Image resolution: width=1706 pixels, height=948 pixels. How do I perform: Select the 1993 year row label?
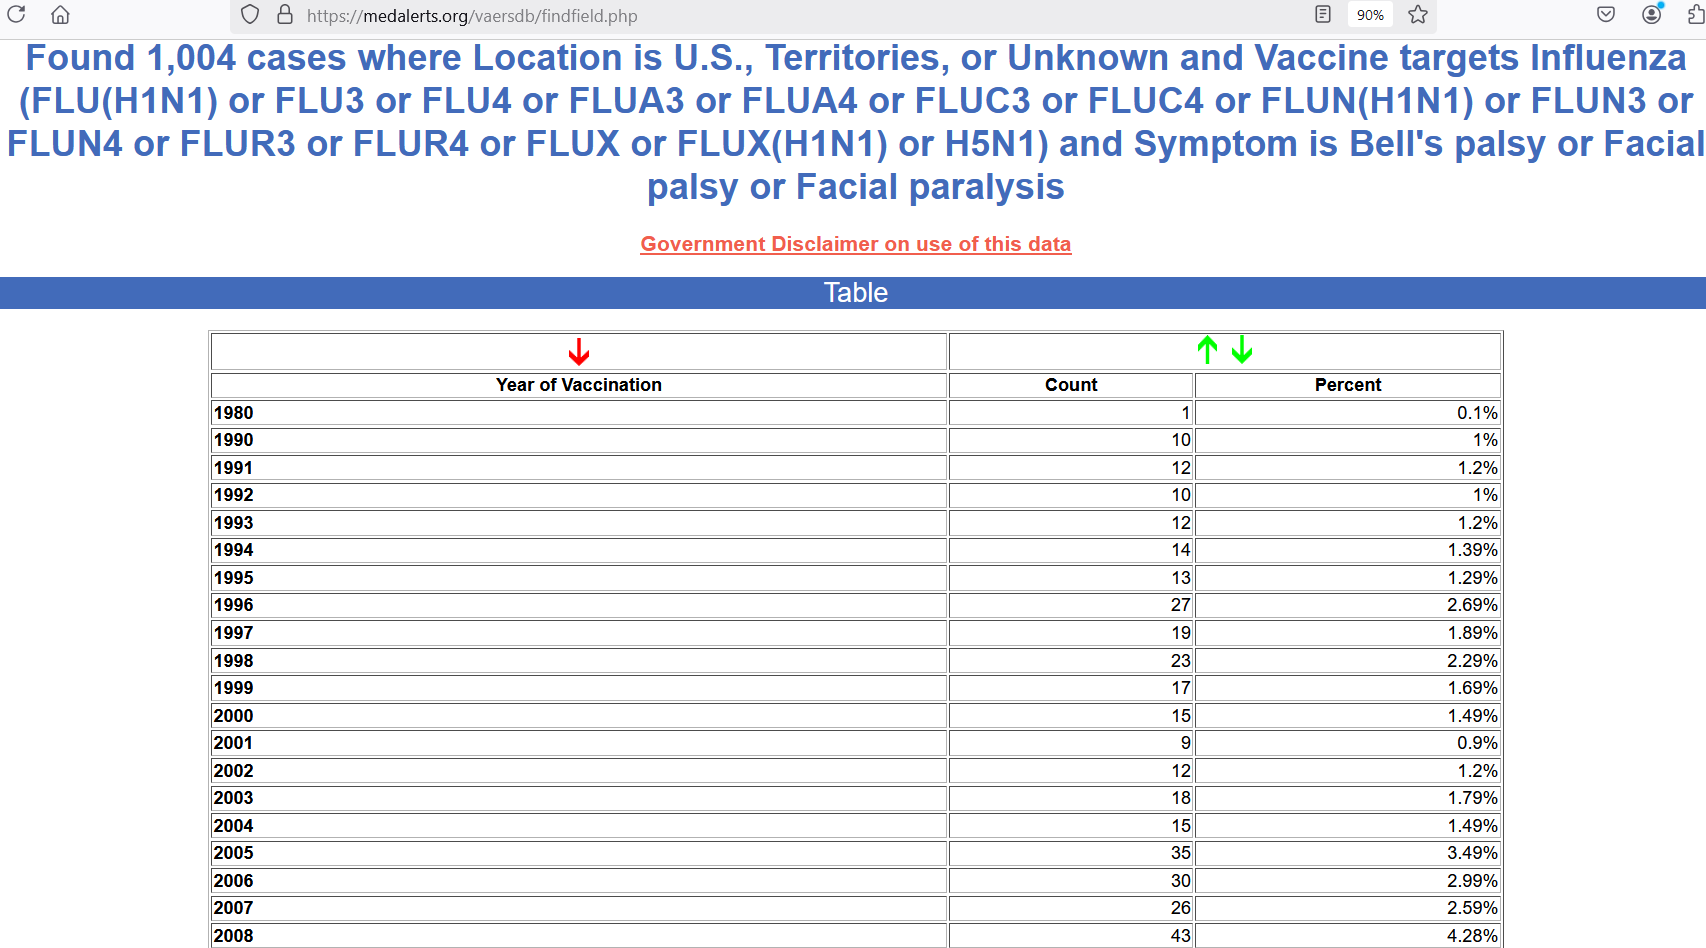pos(234,523)
